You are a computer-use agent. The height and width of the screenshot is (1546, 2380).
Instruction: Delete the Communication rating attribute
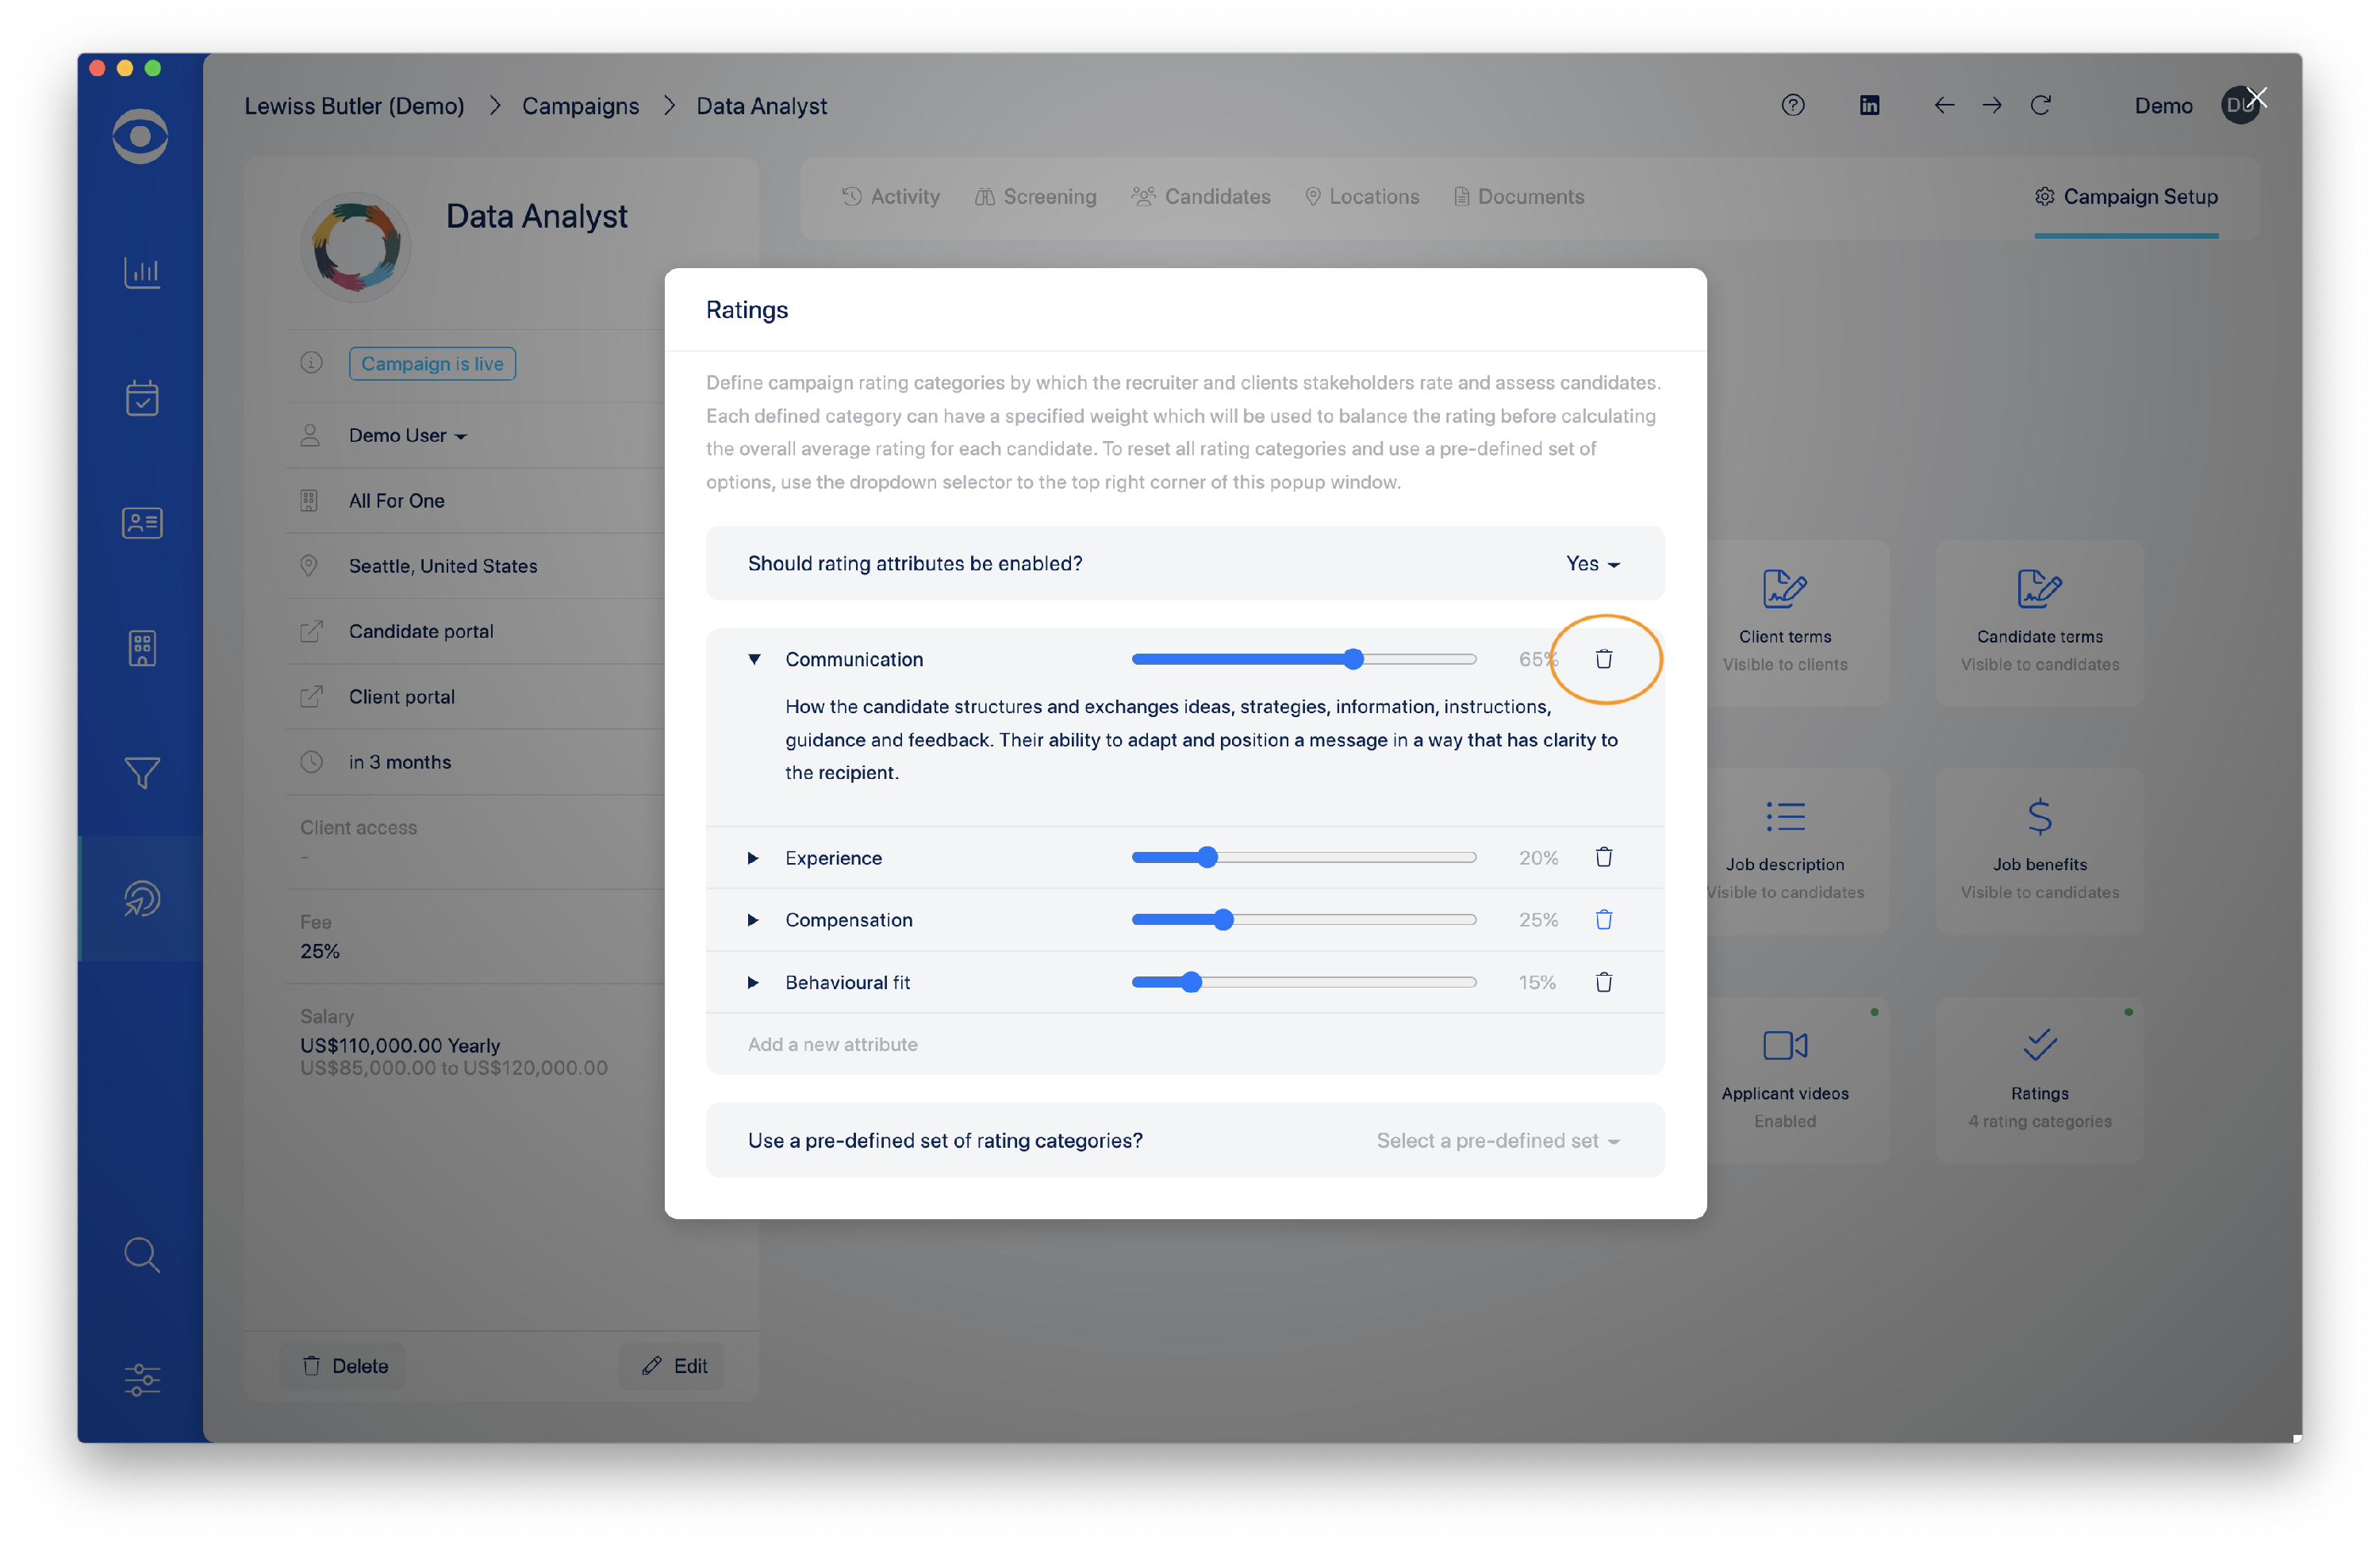(x=1603, y=659)
